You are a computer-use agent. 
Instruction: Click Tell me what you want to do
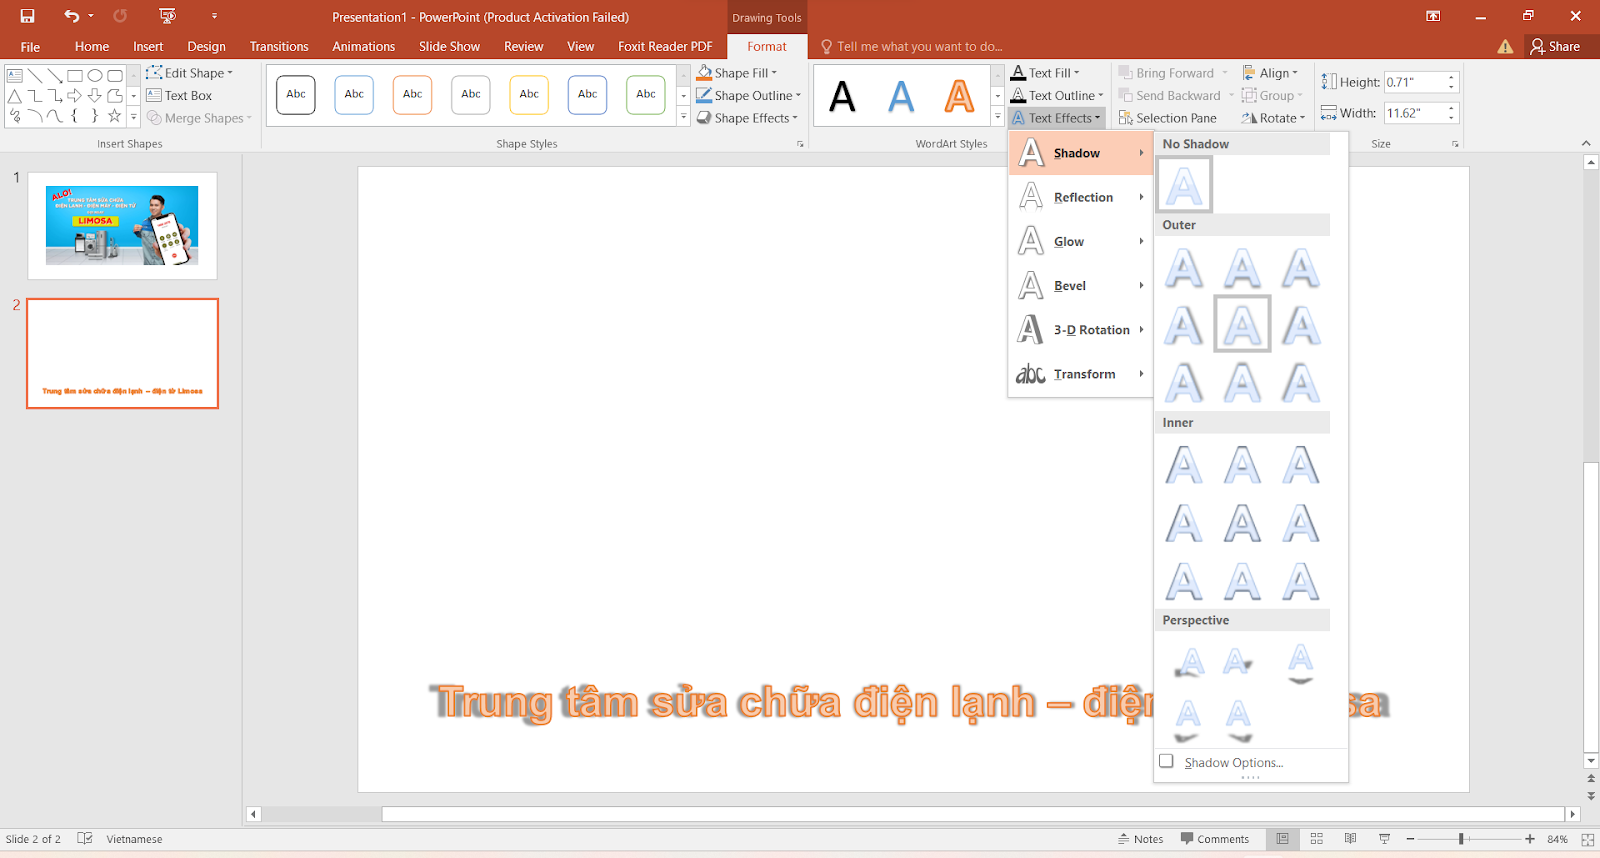click(911, 46)
